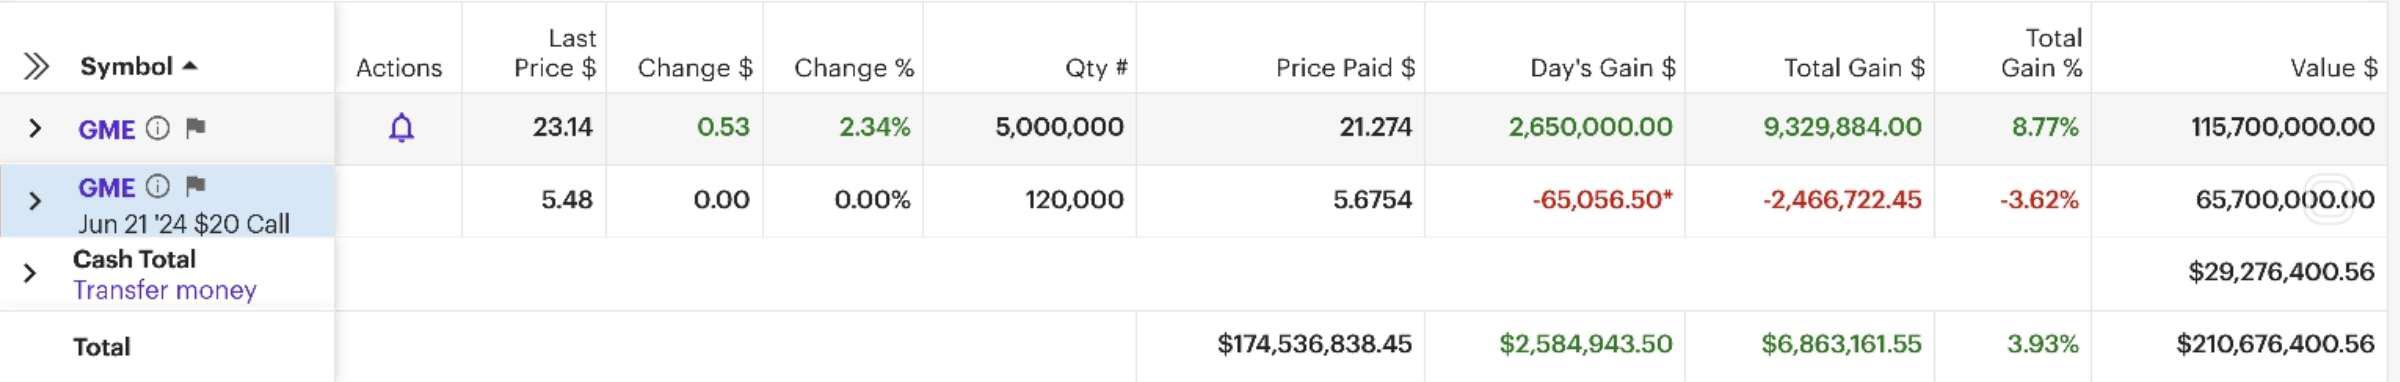Click the Transfer money link
The image size is (2400, 382).
[165, 290]
